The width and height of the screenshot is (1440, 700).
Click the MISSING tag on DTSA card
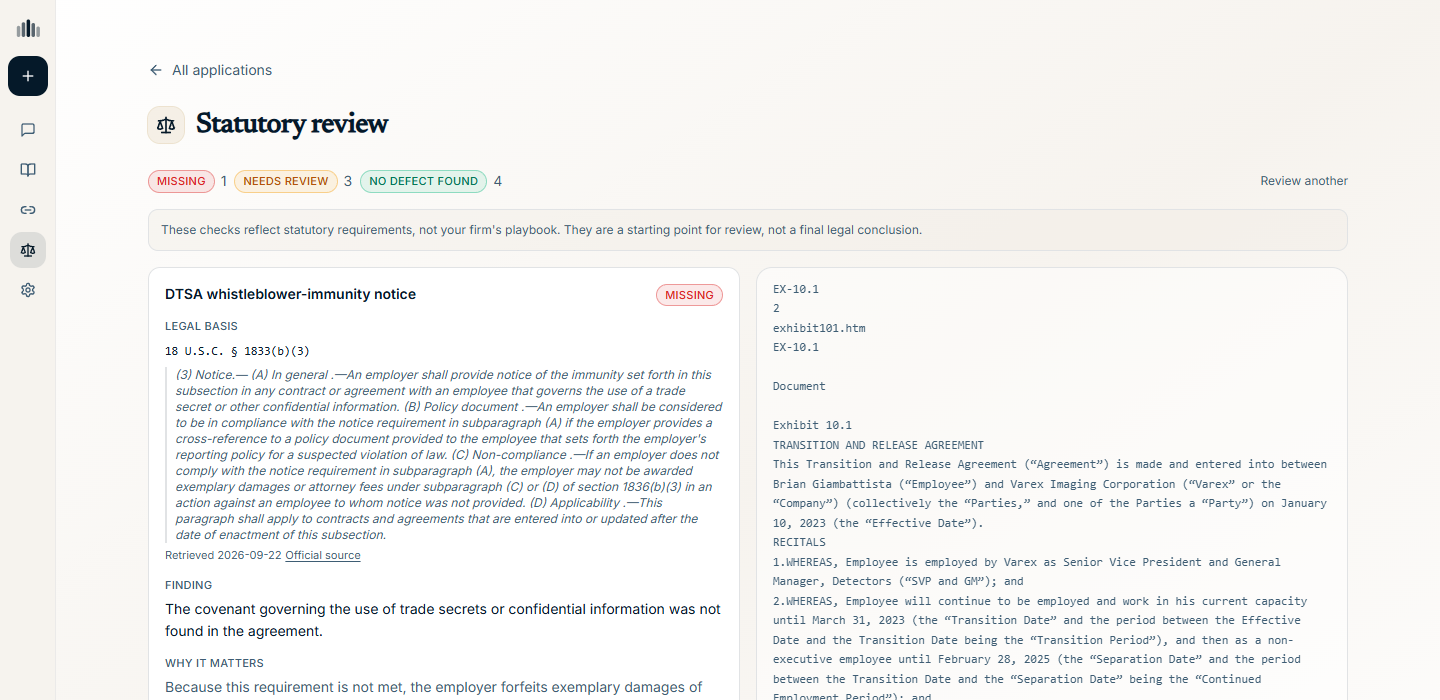tap(689, 295)
